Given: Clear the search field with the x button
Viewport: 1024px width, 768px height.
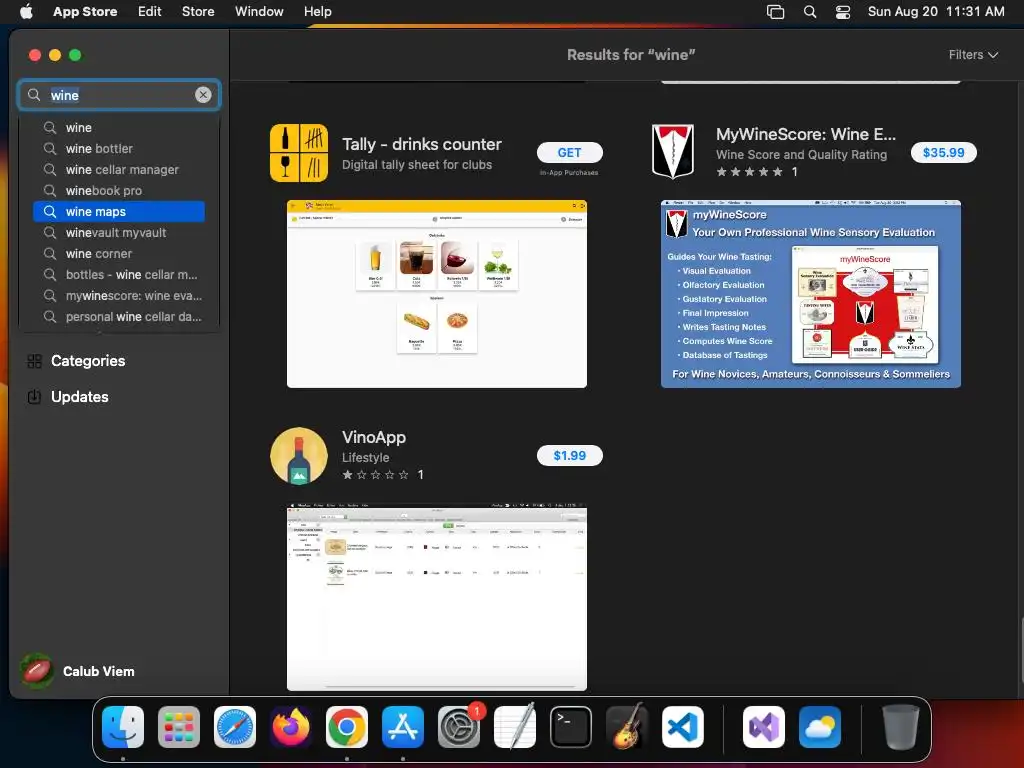Looking at the screenshot, I should 203,95.
